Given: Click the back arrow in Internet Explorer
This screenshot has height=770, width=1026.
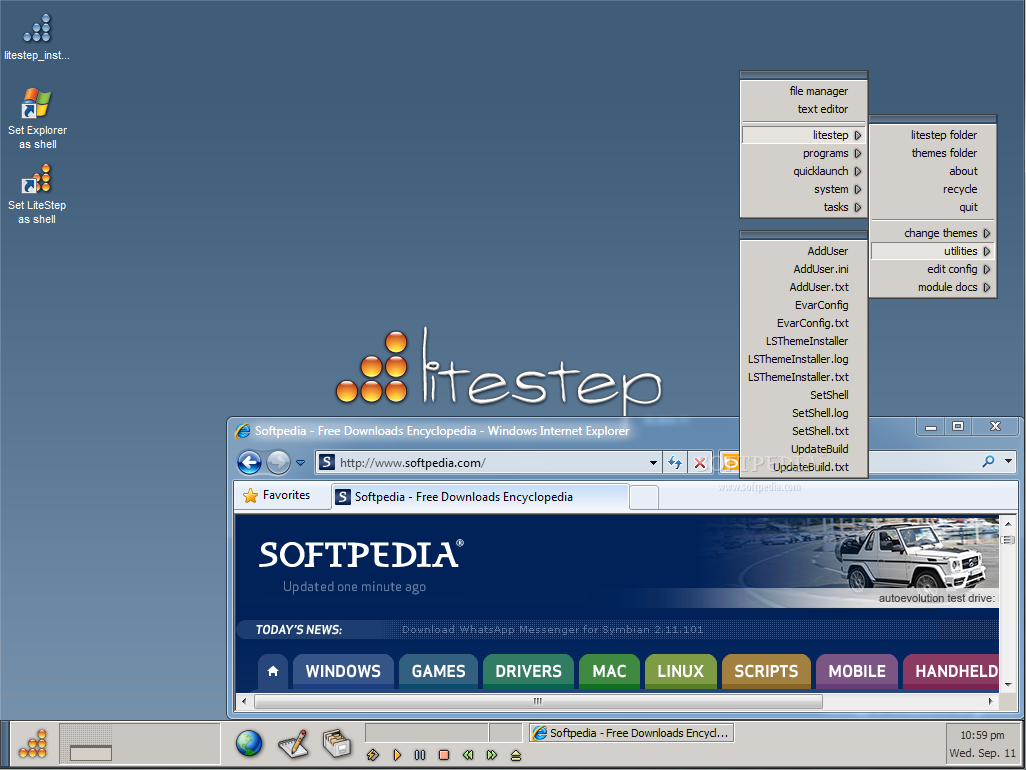Looking at the screenshot, I should (249, 463).
